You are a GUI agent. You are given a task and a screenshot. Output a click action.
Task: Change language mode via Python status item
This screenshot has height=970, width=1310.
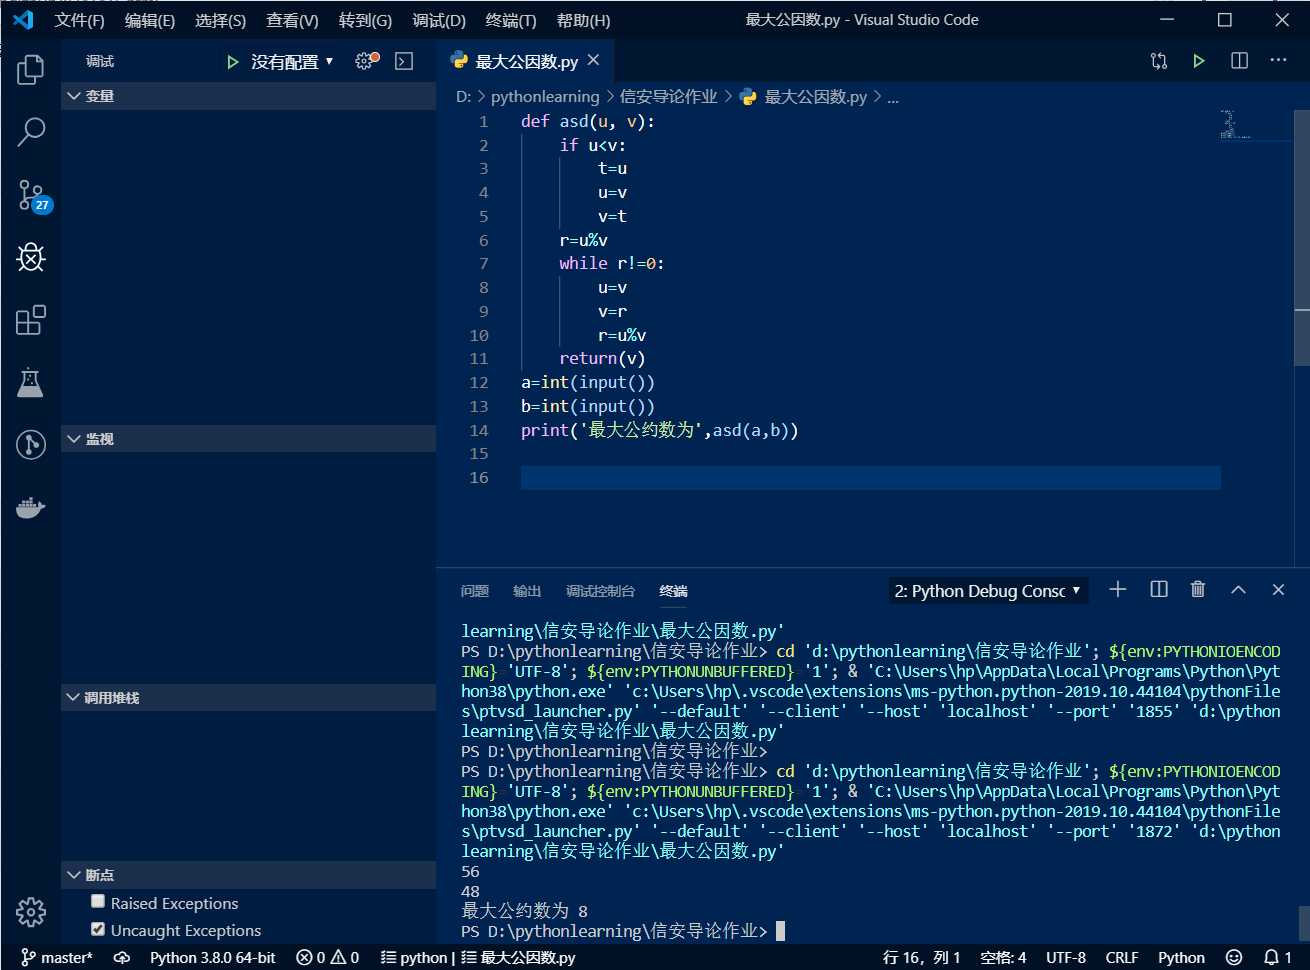click(x=1181, y=957)
